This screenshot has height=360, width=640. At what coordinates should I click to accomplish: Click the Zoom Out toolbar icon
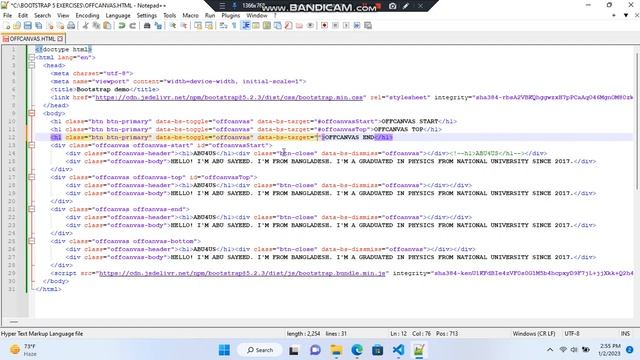[x=184, y=25]
